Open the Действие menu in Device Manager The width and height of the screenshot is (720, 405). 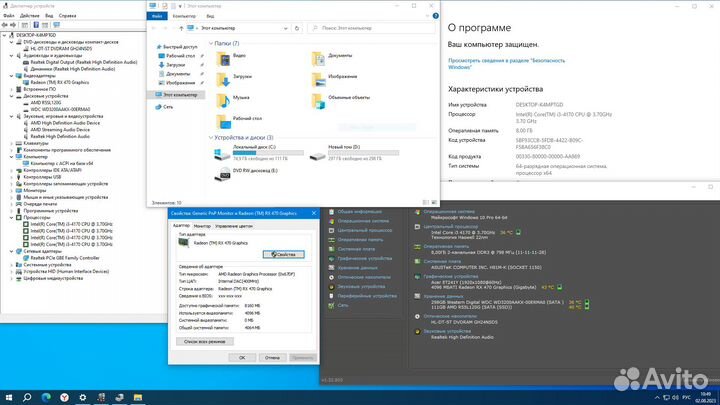[x=30, y=16]
